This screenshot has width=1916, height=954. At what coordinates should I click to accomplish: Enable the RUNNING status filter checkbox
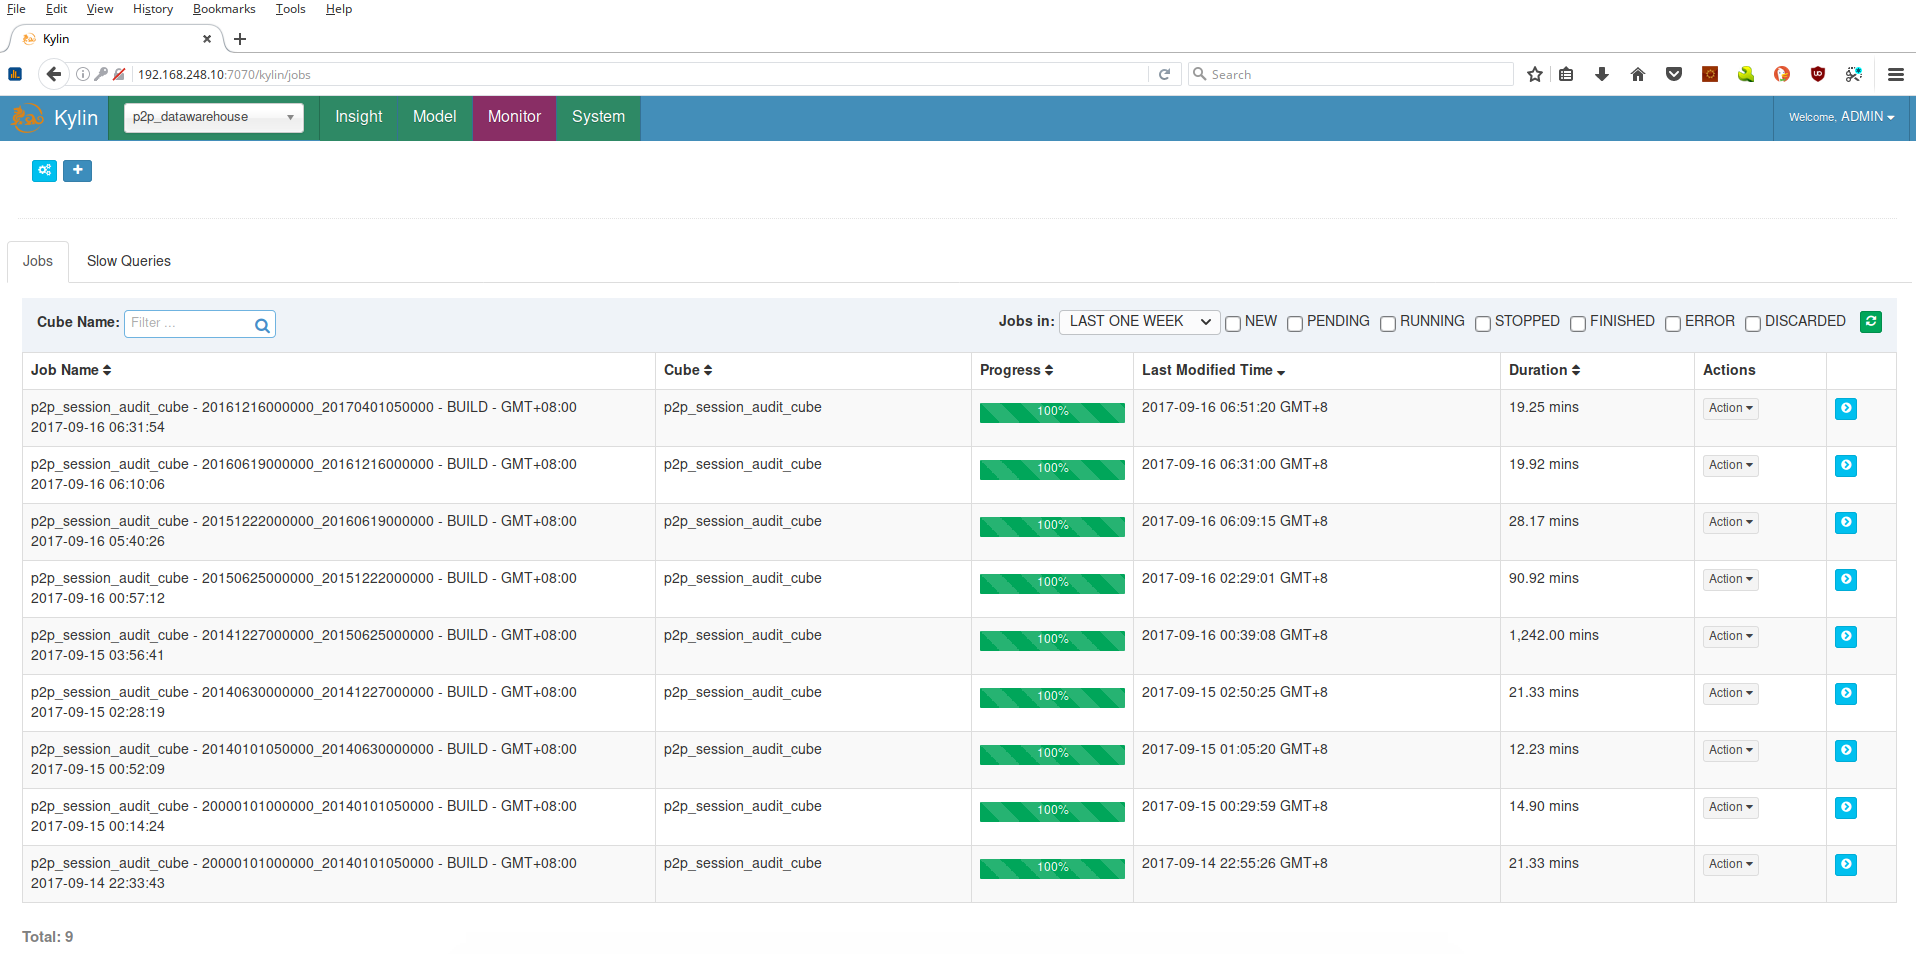(x=1388, y=323)
